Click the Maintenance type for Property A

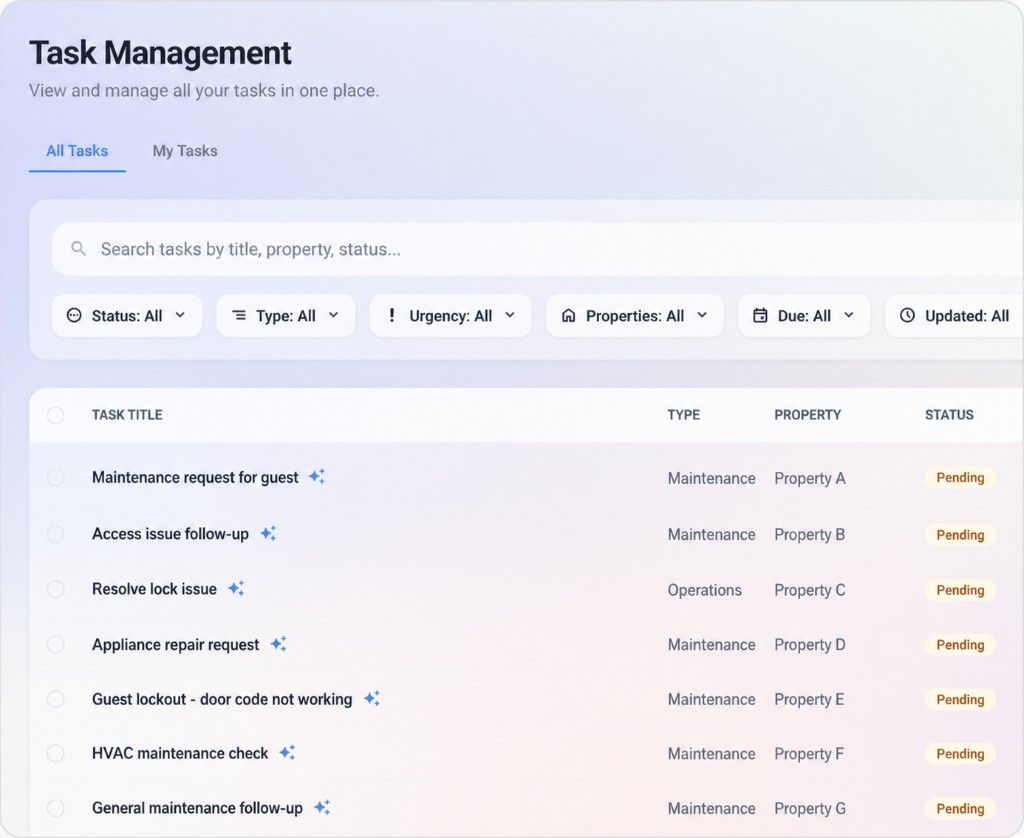(x=711, y=478)
